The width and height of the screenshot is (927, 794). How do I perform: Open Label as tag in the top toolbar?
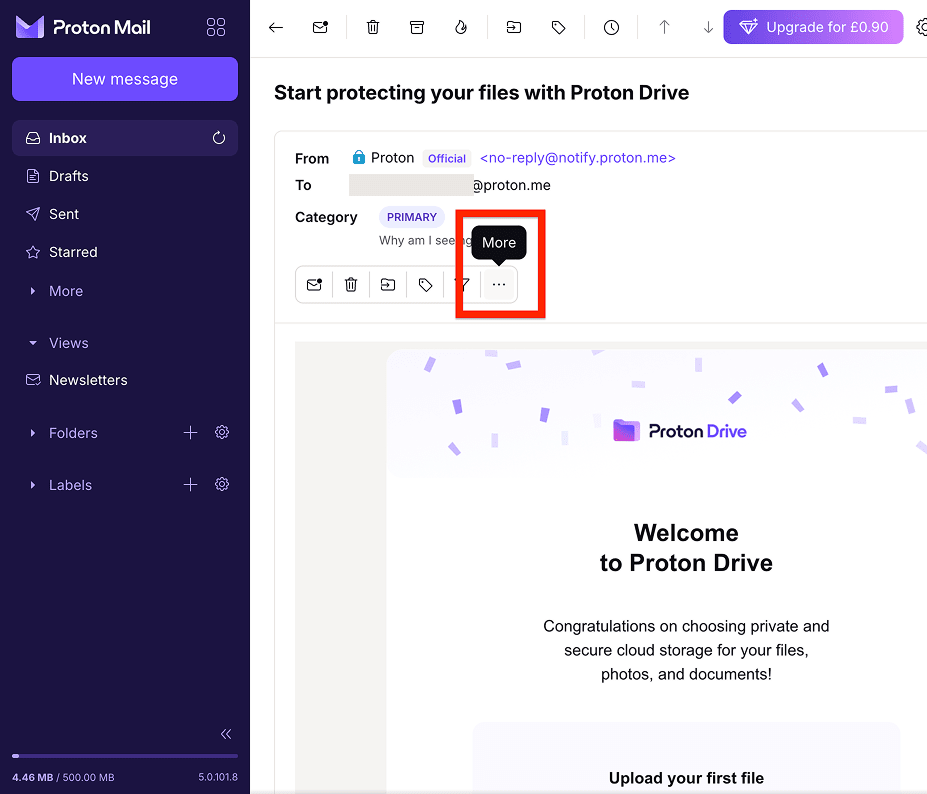click(558, 27)
